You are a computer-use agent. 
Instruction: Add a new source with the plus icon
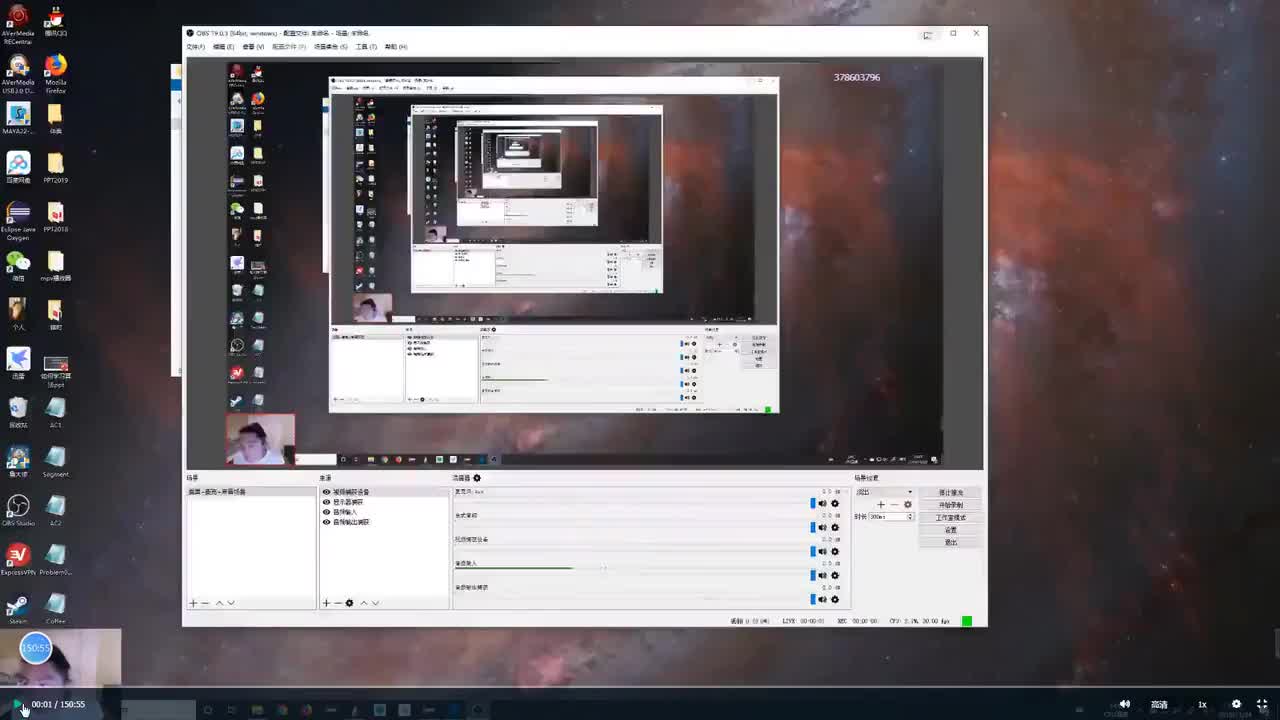326,603
